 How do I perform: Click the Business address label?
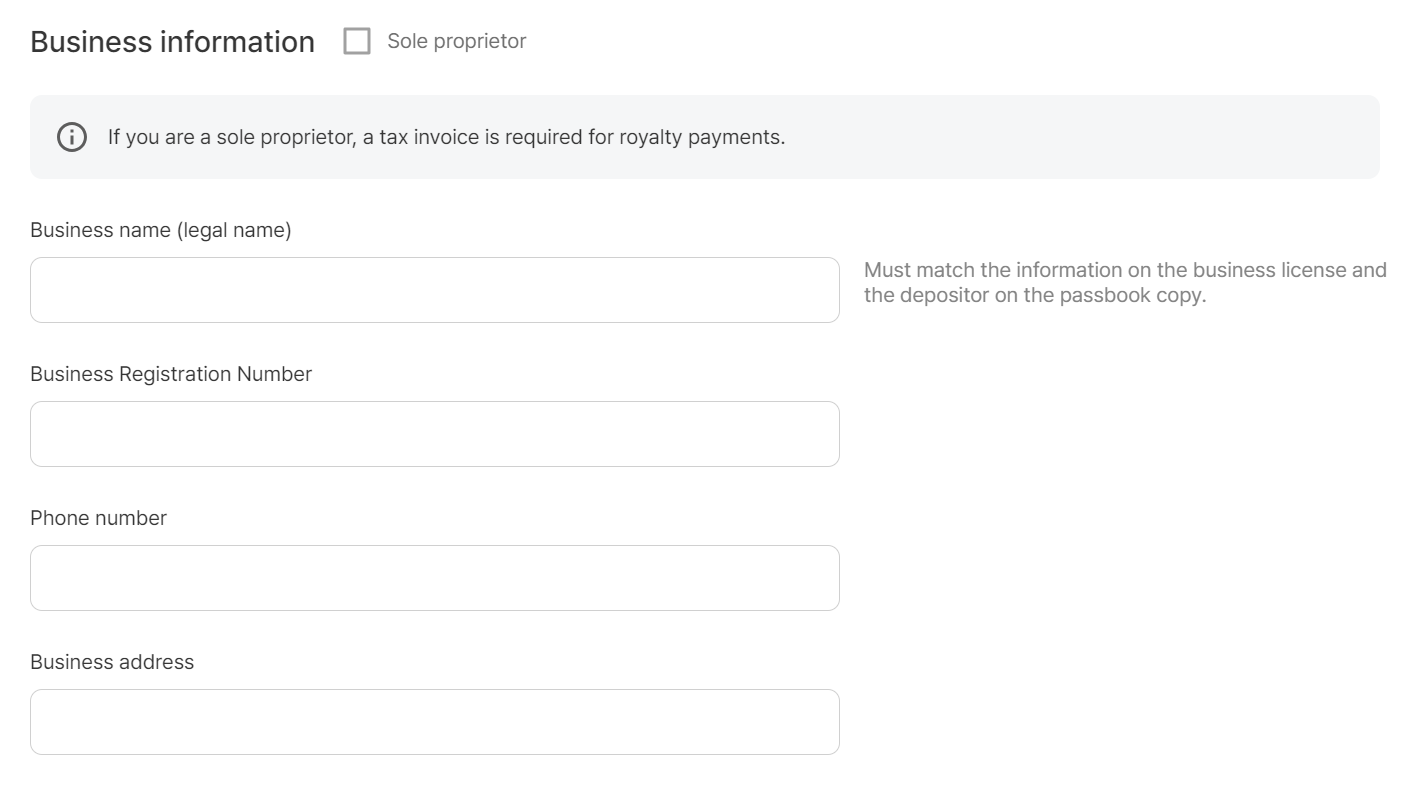tap(112, 661)
